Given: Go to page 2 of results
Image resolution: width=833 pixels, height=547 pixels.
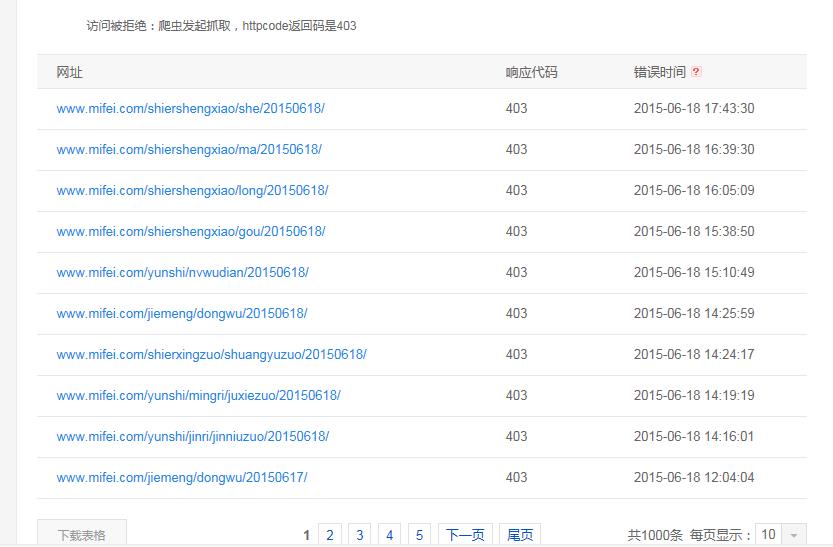Looking at the screenshot, I should pyautogui.click(x=330, y=535).
